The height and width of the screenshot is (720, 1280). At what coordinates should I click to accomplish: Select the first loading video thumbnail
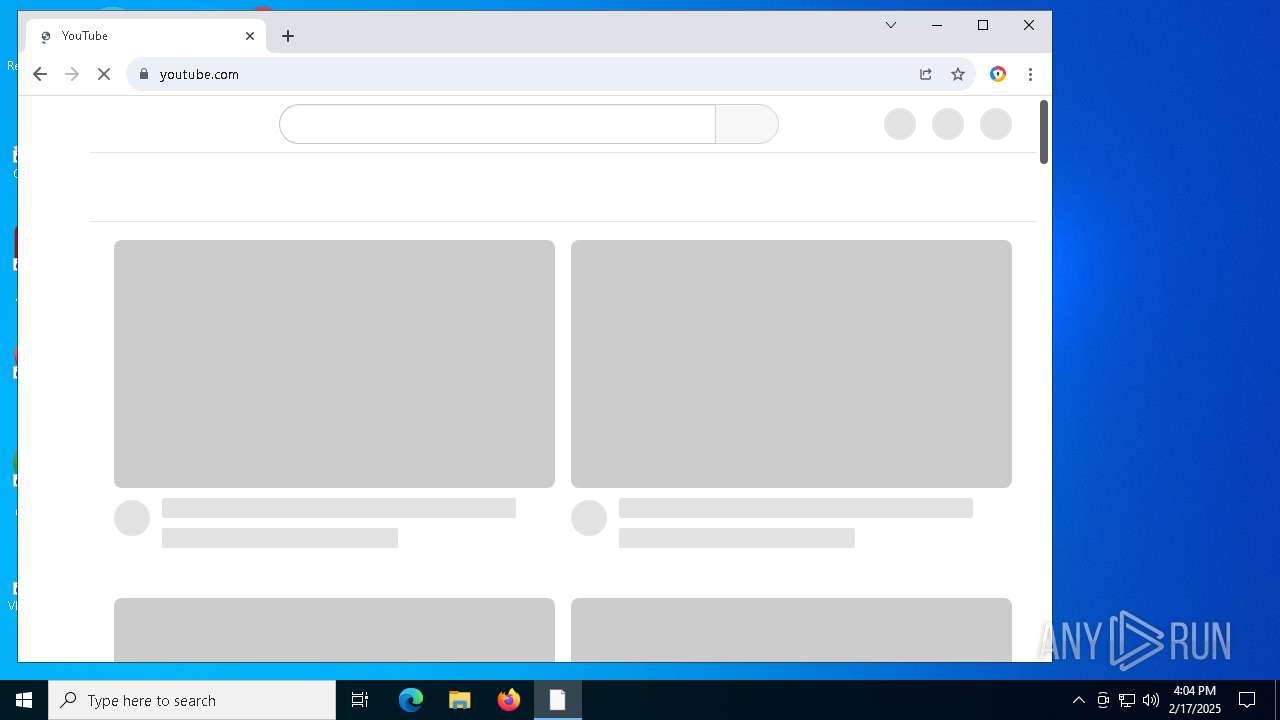(x=334, y=364)
